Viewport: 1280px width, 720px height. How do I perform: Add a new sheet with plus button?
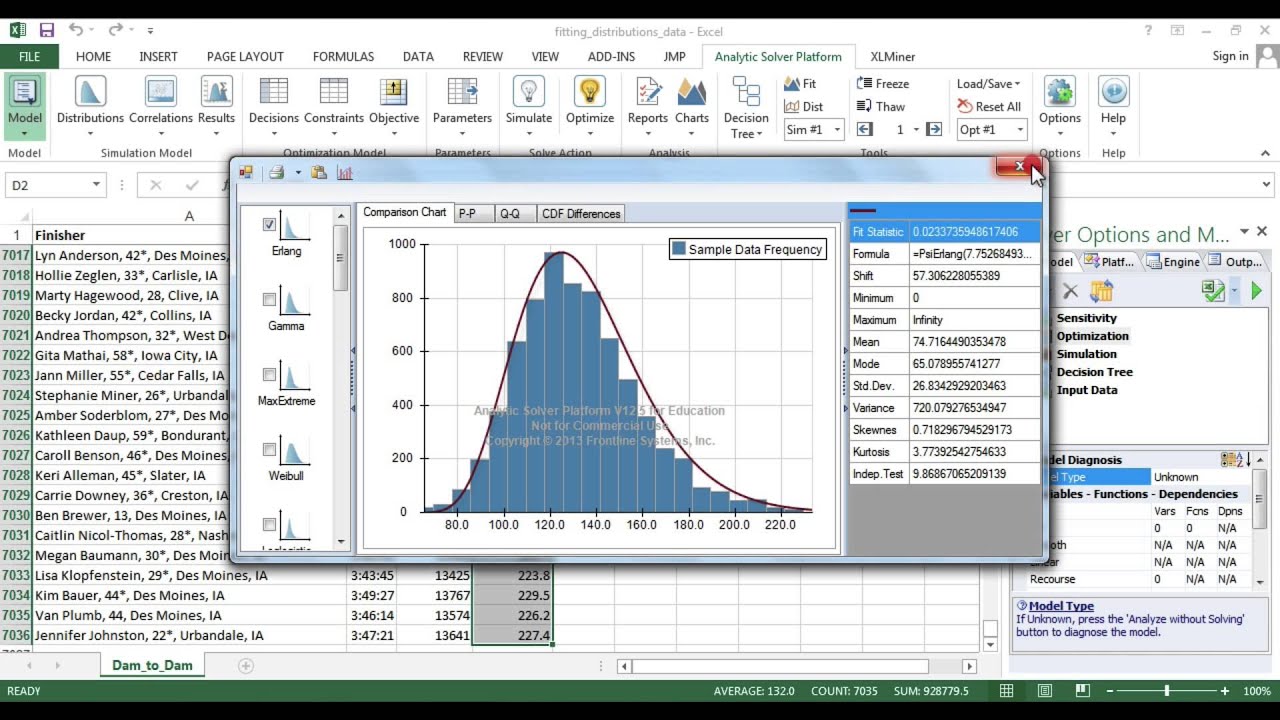245,665
